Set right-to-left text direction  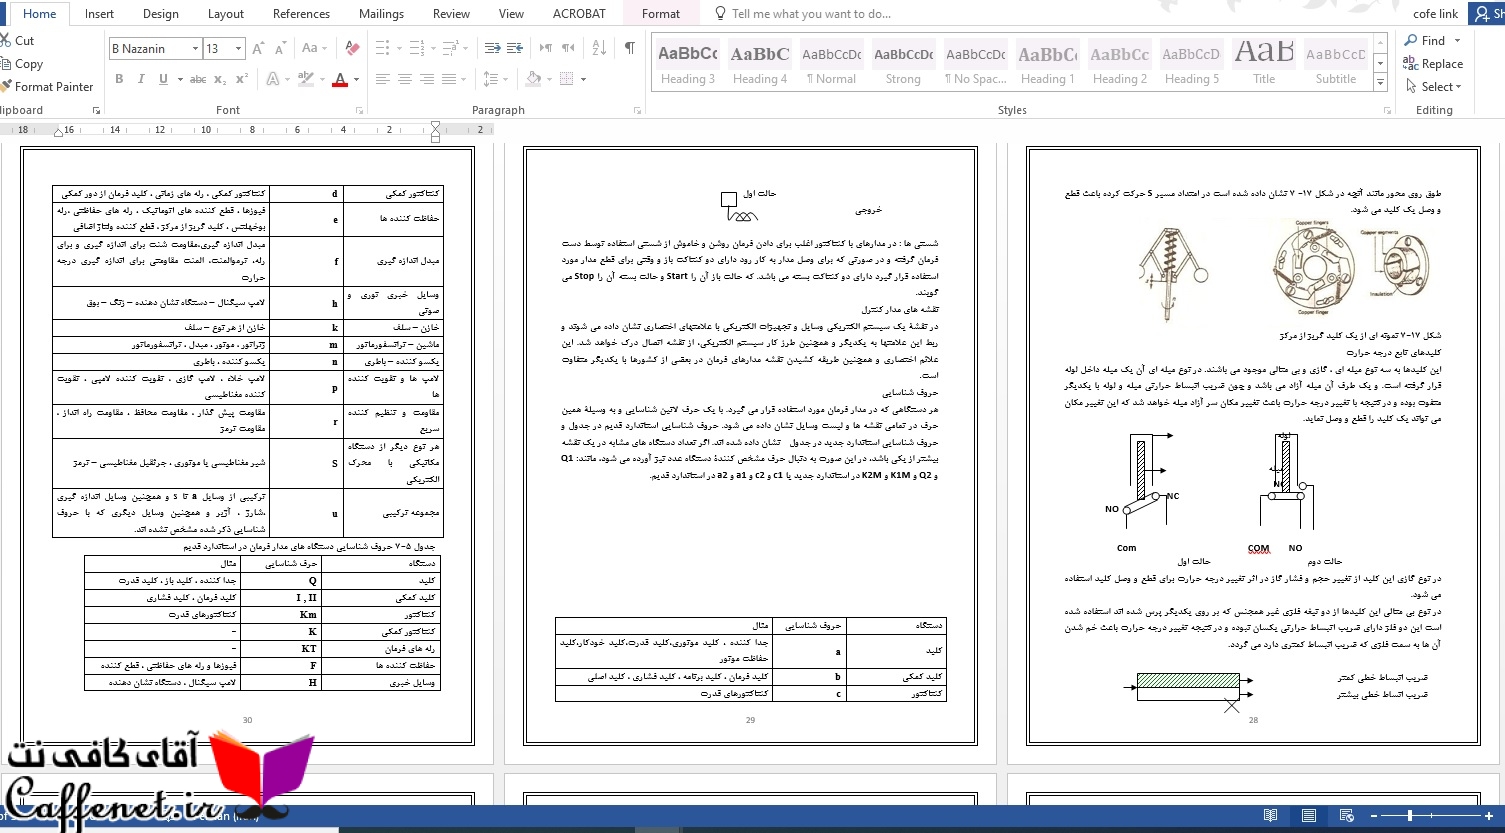click(568, 48)
